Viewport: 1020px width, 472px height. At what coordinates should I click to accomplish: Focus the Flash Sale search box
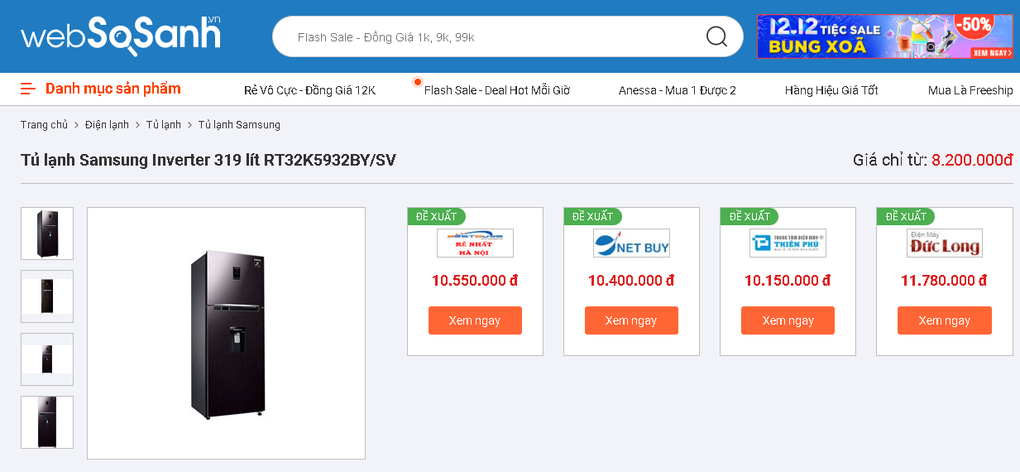[507, 37]
